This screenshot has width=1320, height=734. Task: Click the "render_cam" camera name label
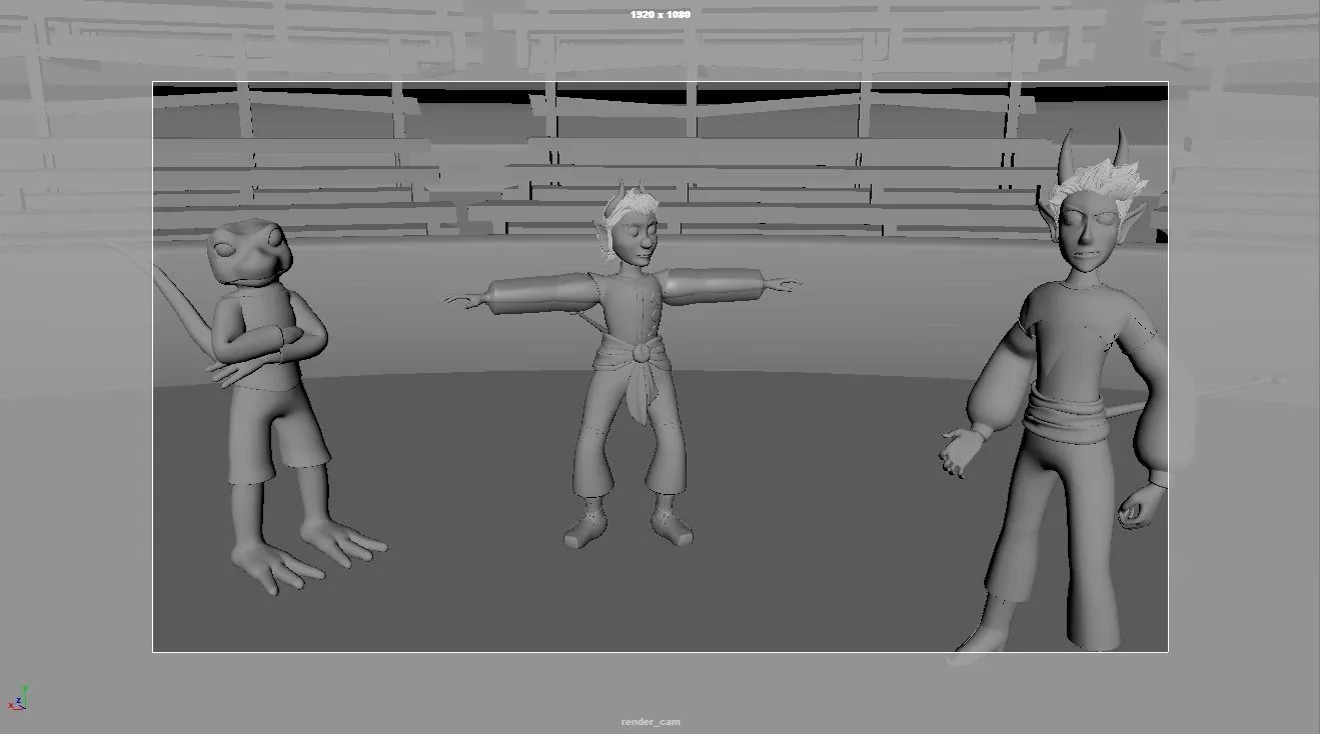[x=650, y=722]
